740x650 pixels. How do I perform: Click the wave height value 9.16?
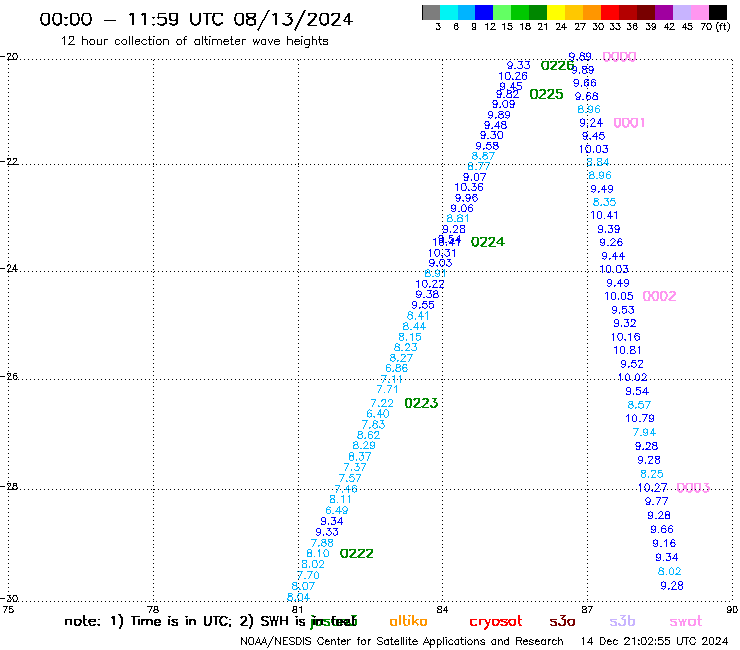tap(664, 543)
